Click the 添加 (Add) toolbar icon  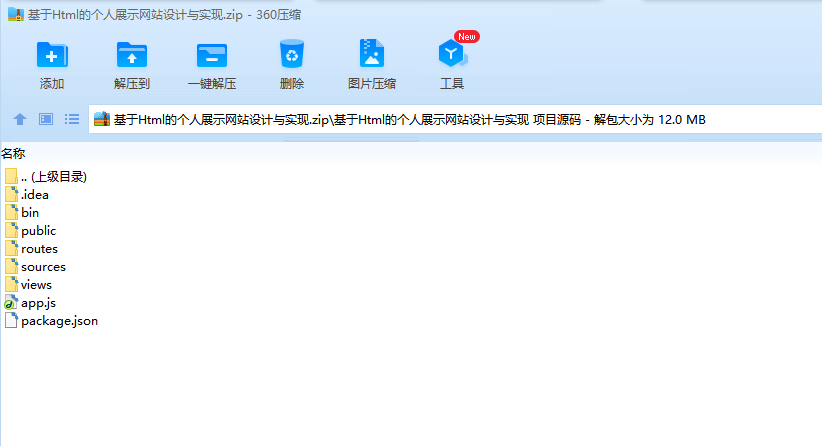pos(52,55)
